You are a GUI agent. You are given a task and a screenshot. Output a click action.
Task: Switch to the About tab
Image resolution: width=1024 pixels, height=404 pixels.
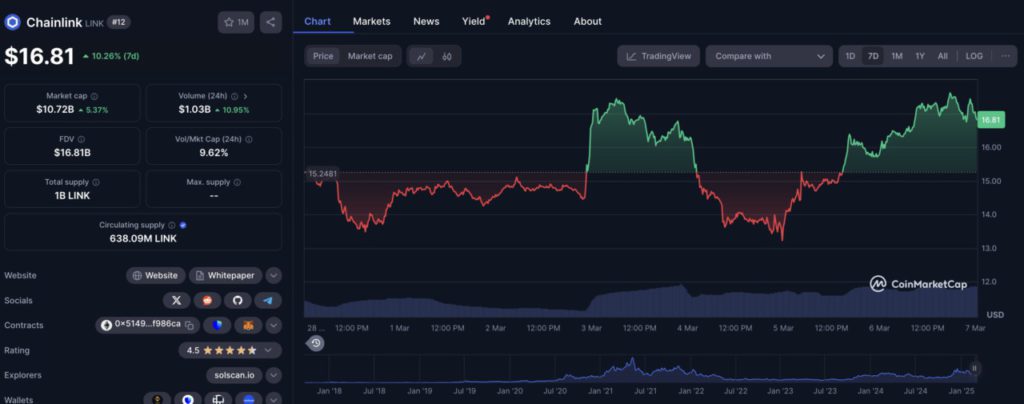tap(588, 22)
